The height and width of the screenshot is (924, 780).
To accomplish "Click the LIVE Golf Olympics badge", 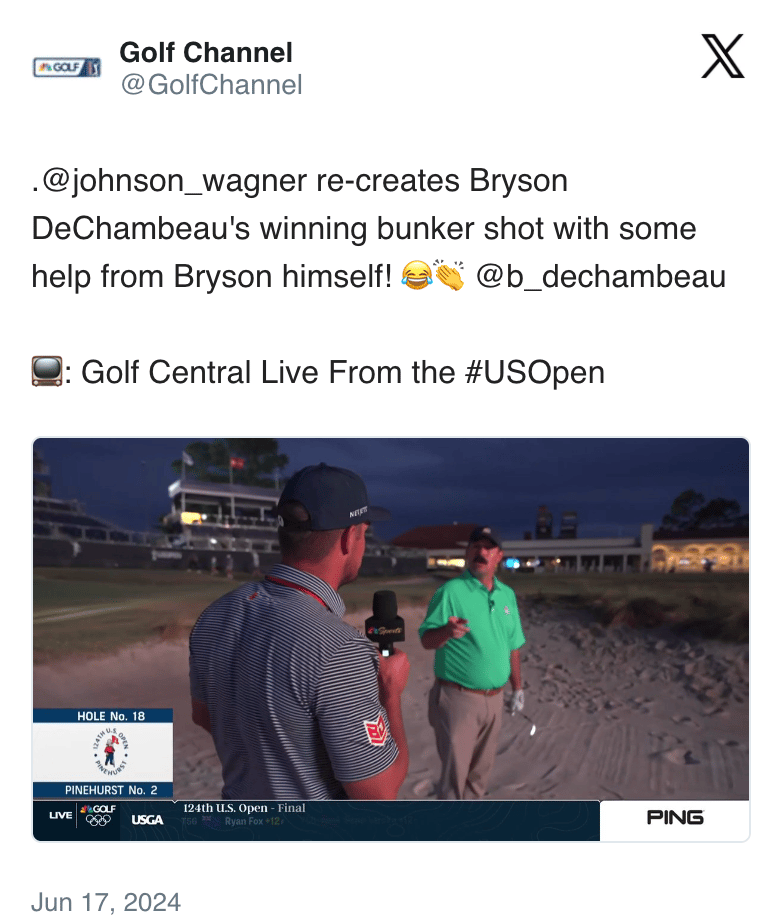I will pos(82,816).
